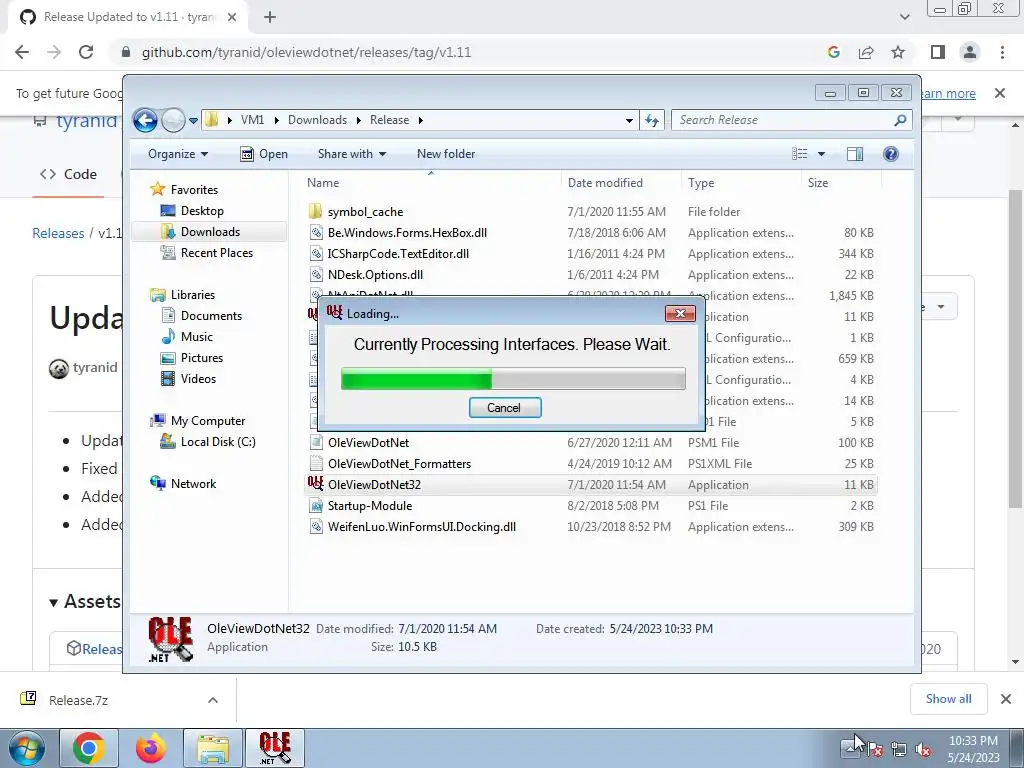1024x768 pixels.
Task: Open the view options dropdown arrow
Action: 821,154
